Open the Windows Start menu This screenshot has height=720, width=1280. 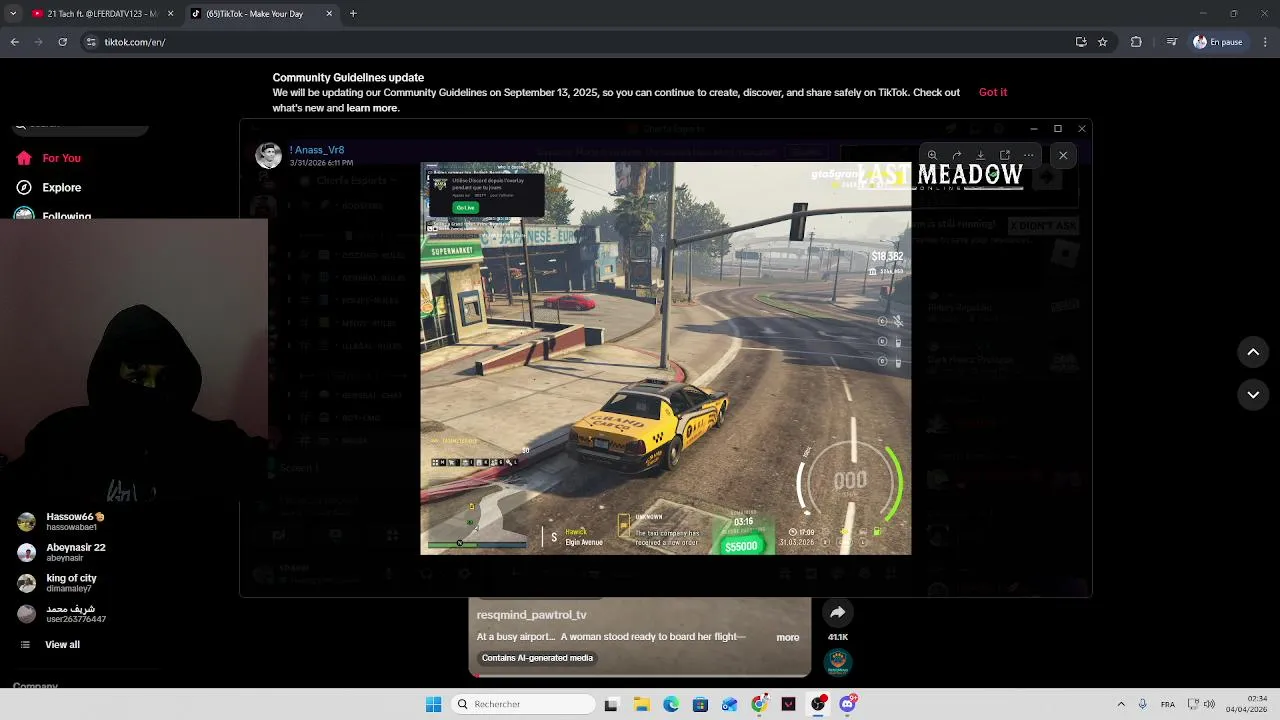433,704
